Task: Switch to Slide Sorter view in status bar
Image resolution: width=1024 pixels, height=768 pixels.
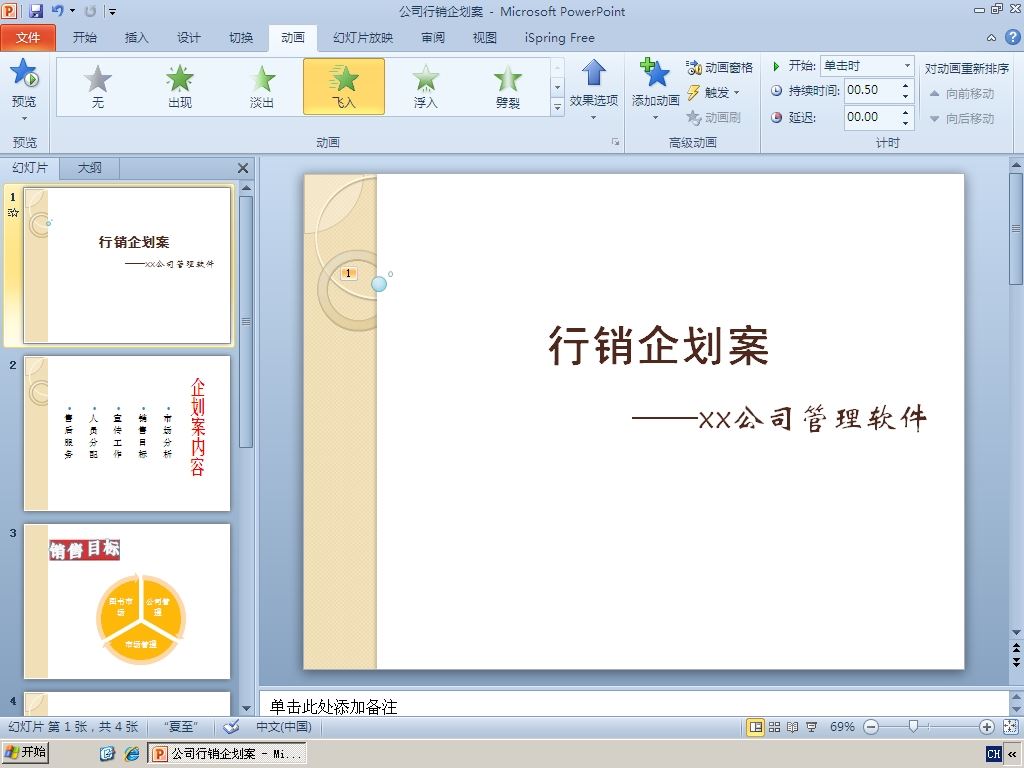Action: tap(775, 727)
